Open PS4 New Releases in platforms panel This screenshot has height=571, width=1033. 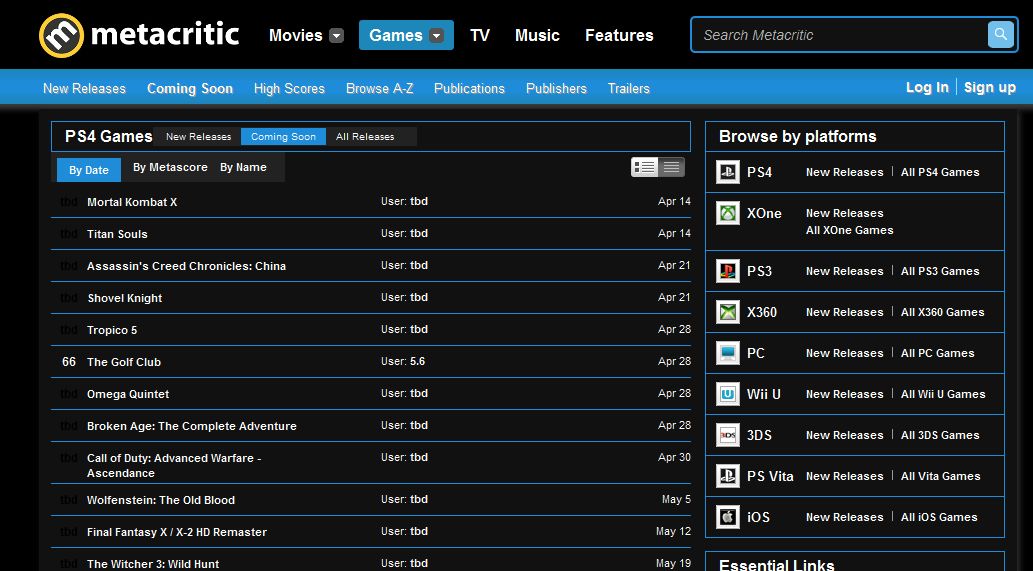pyautogui.click(x=845, y=172)
